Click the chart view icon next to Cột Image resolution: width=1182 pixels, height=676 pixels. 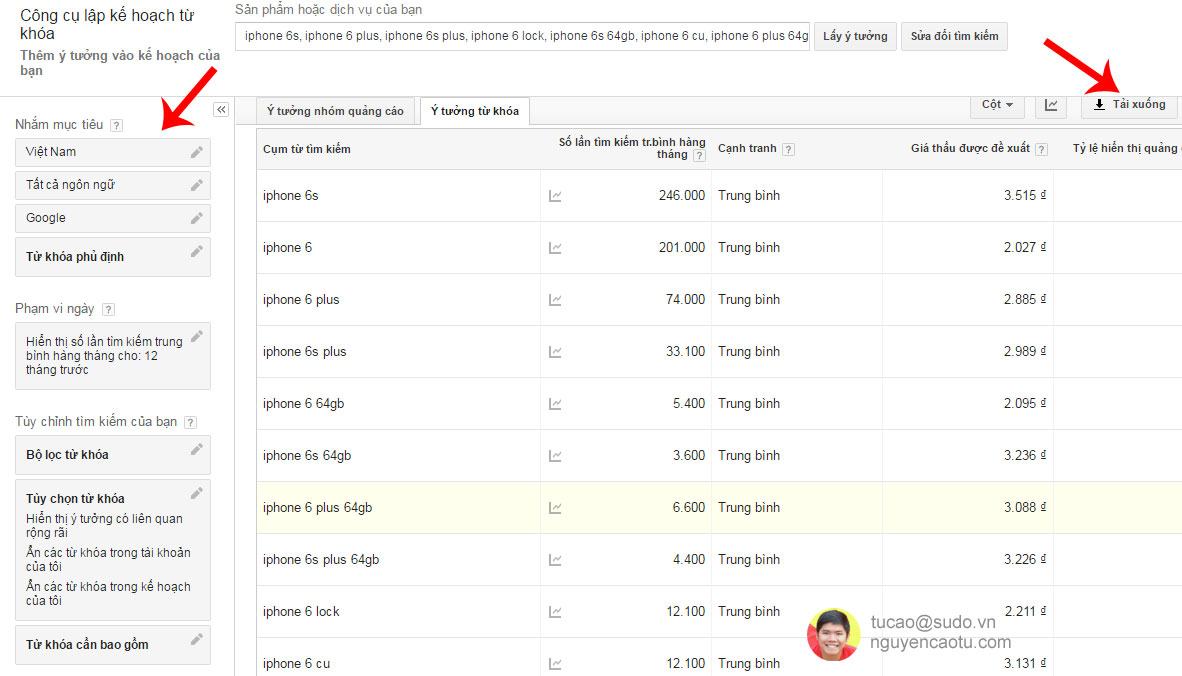(x=1052, y=105)
